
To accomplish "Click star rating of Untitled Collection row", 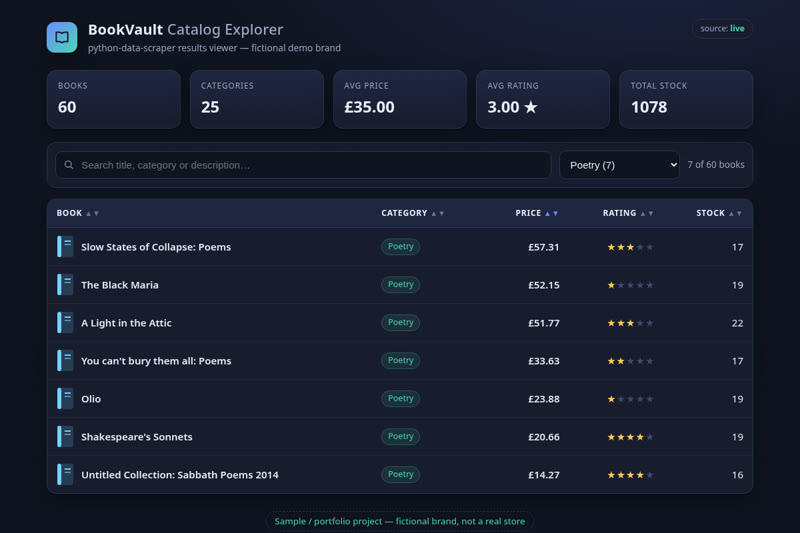I will click(x=630, y=475).
